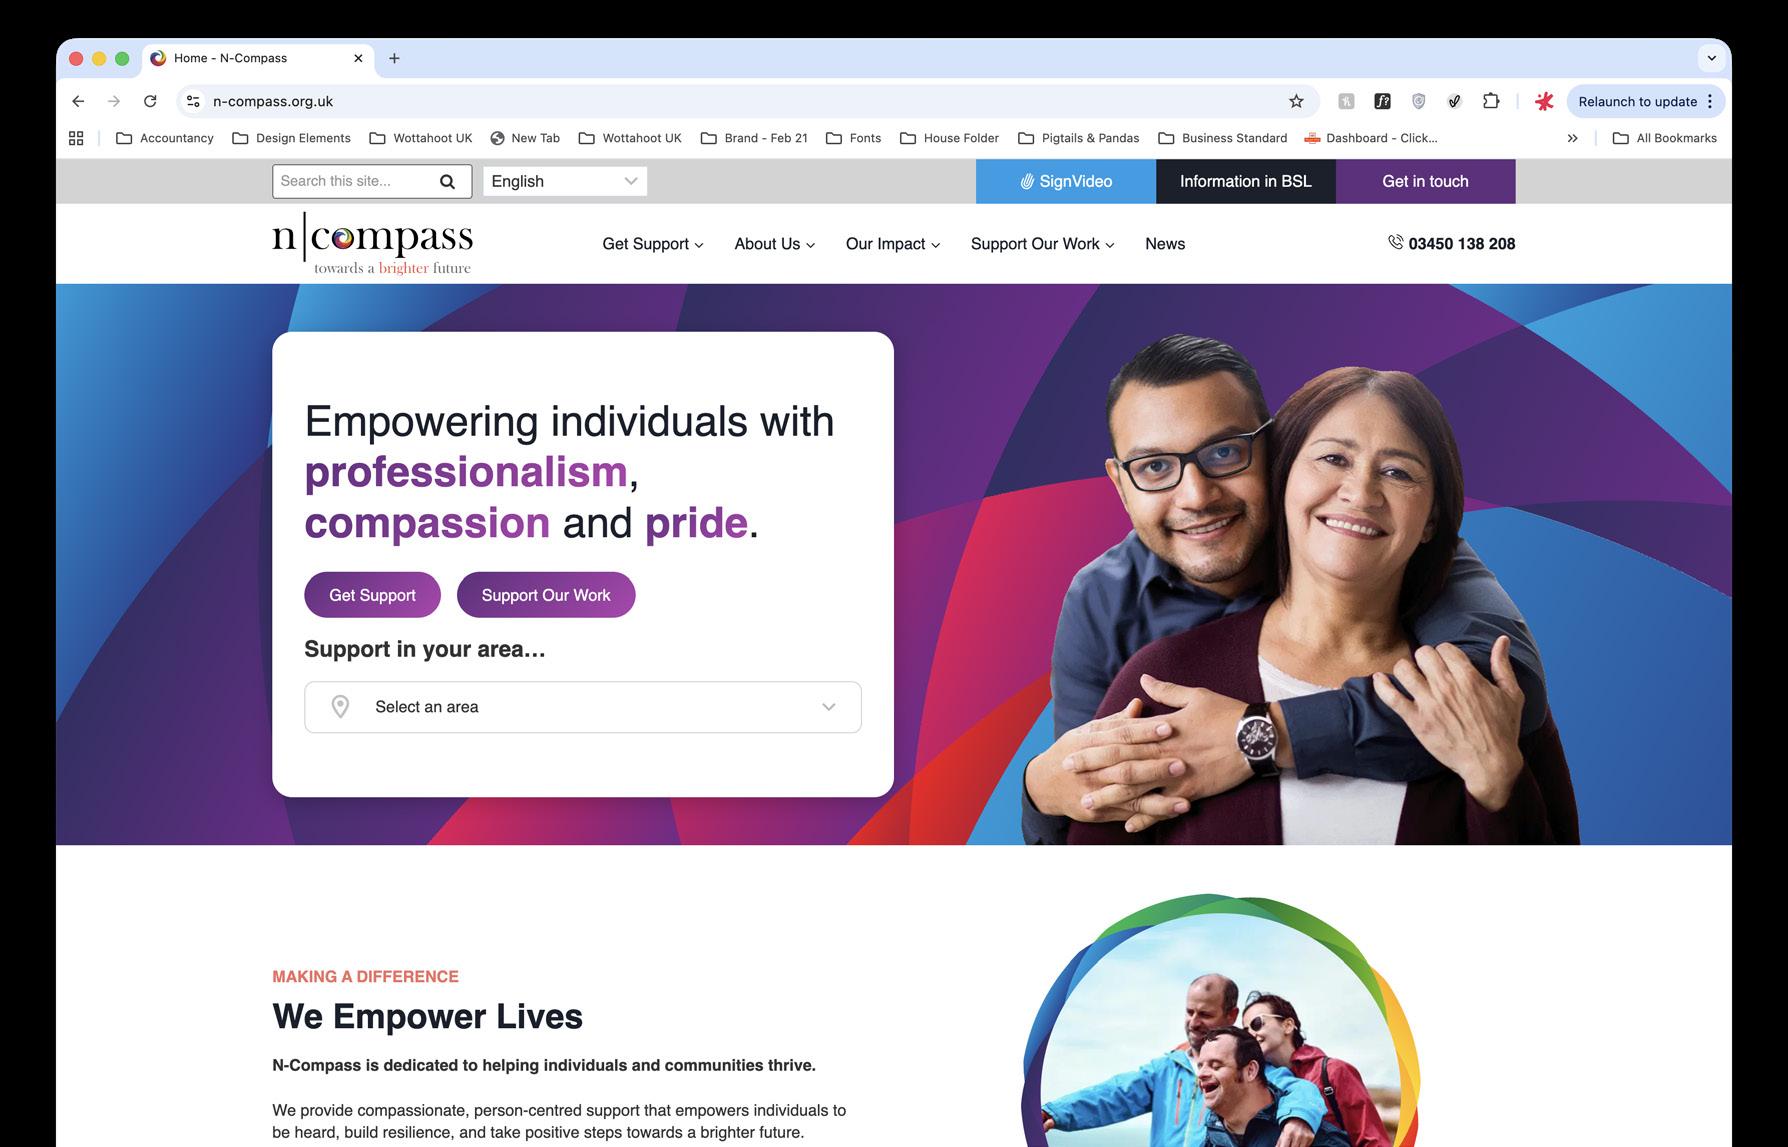Click the Get in touch button

pos(1425,181)
